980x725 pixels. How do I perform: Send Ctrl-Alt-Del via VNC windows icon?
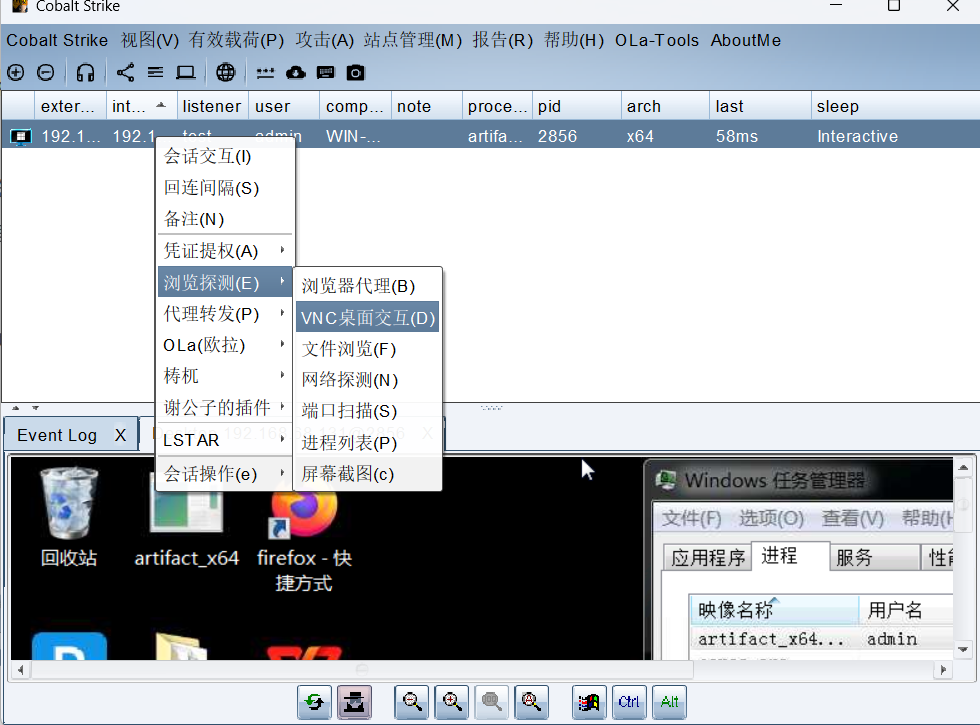[x=589, y=702]
